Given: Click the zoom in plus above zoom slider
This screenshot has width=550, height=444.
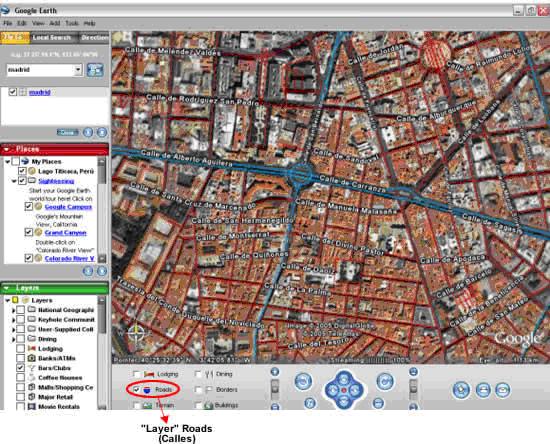Looking at the screenshot, I should pyautogui.click(x=275, y=372).
